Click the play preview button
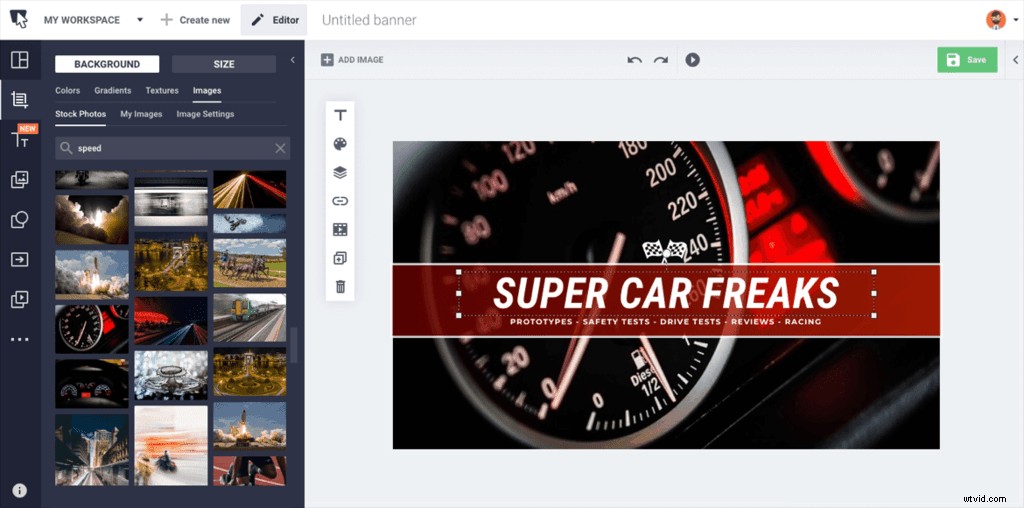1024x508 pixels. (692, 60)
